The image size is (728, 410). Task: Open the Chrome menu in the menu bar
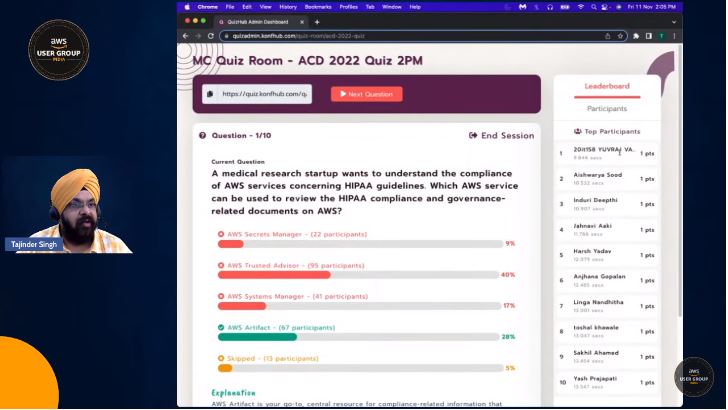[x=208, y=7]
